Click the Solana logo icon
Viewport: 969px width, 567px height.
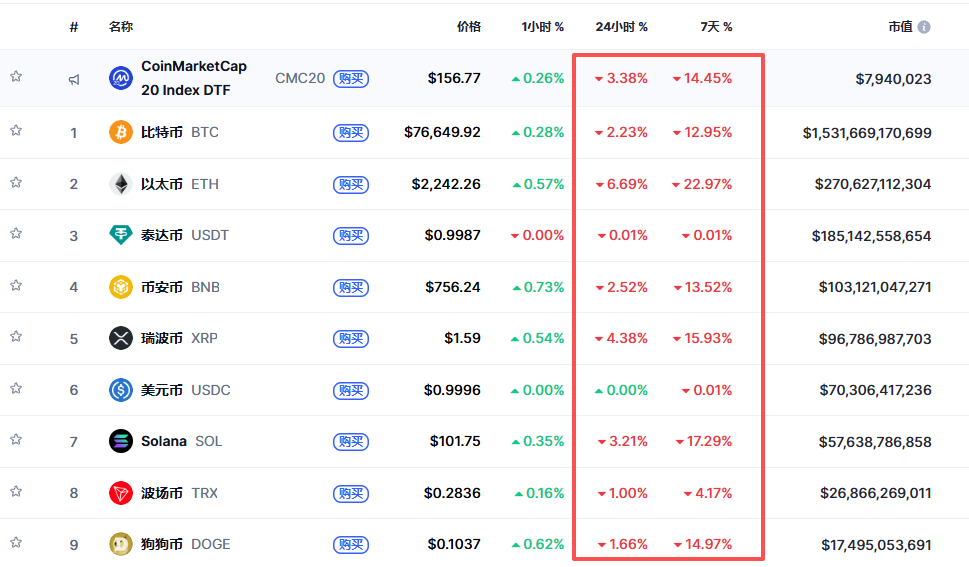(120, 441)
